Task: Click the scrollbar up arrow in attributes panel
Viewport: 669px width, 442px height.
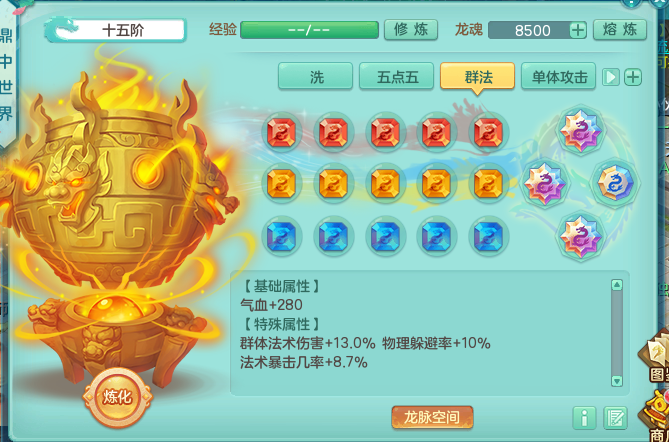Action: [617, 285]
